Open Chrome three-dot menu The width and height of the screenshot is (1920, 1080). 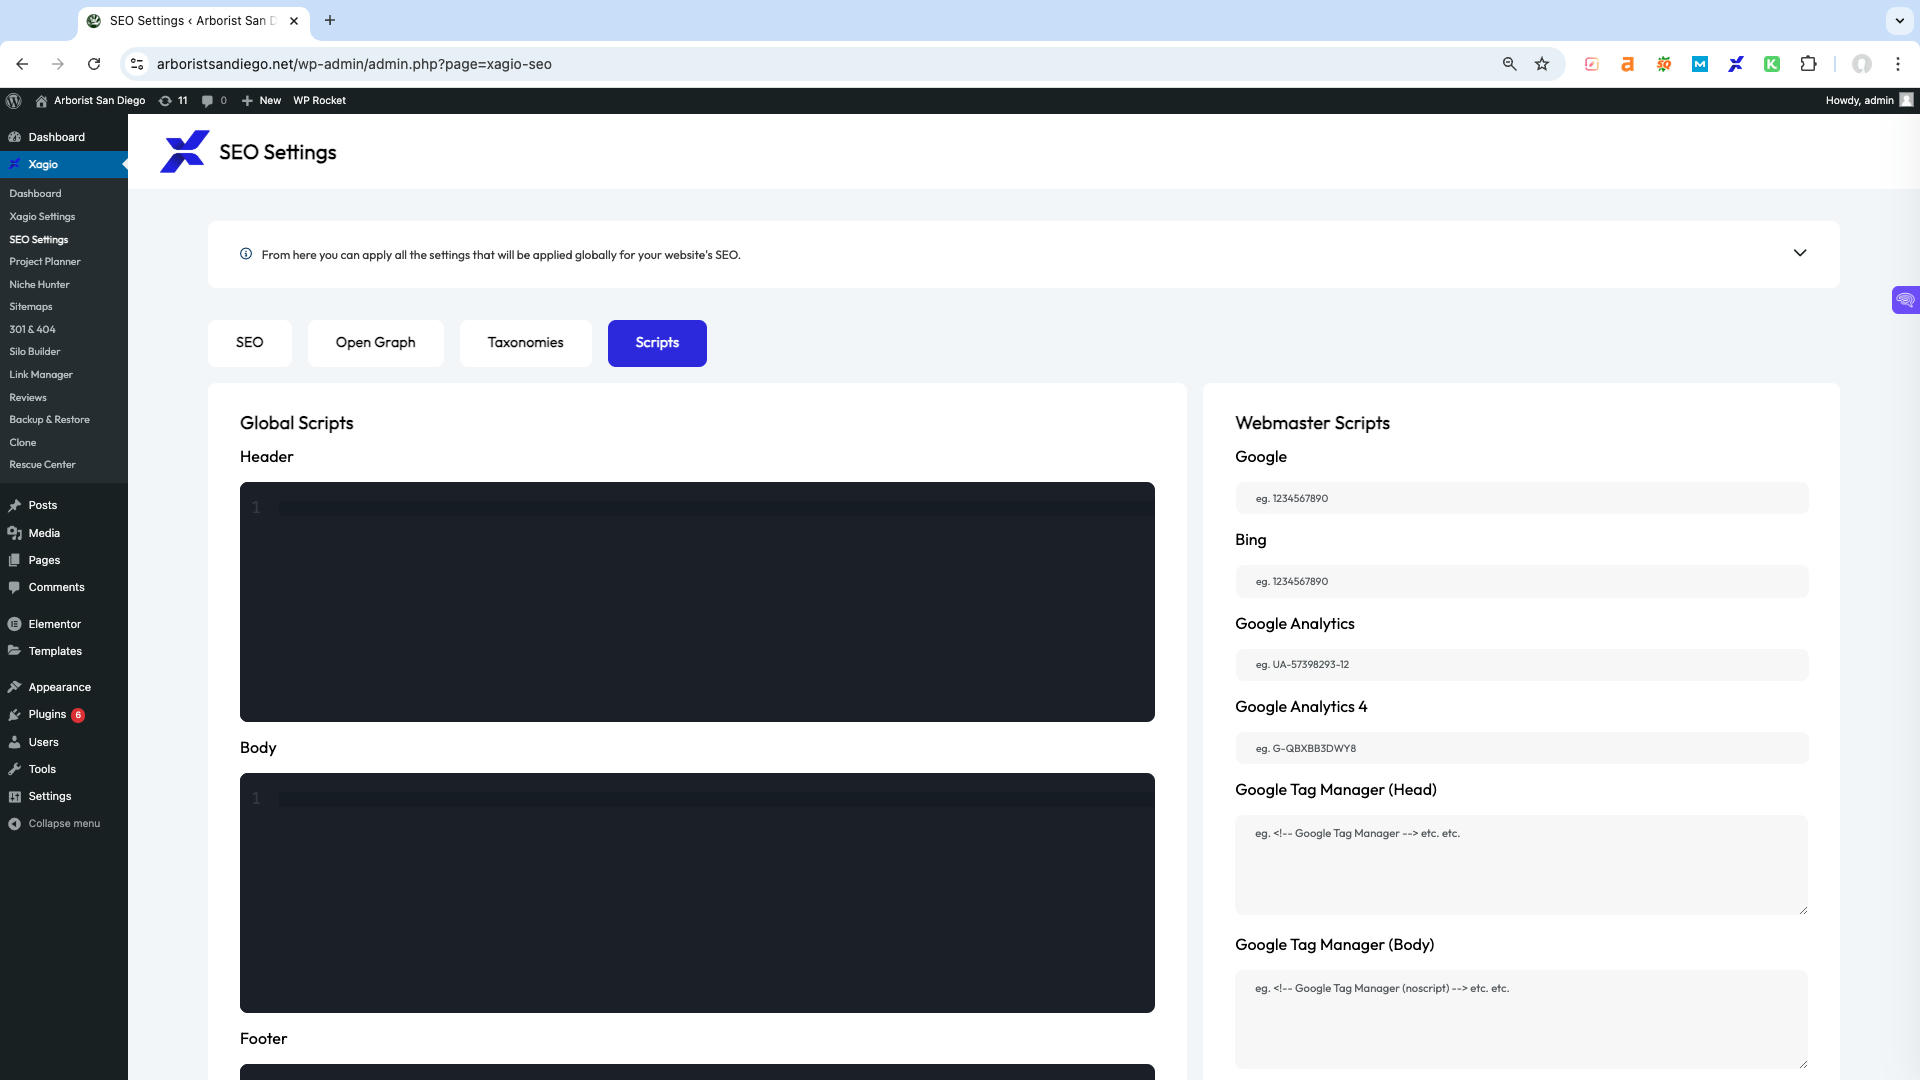[1898, 64]
